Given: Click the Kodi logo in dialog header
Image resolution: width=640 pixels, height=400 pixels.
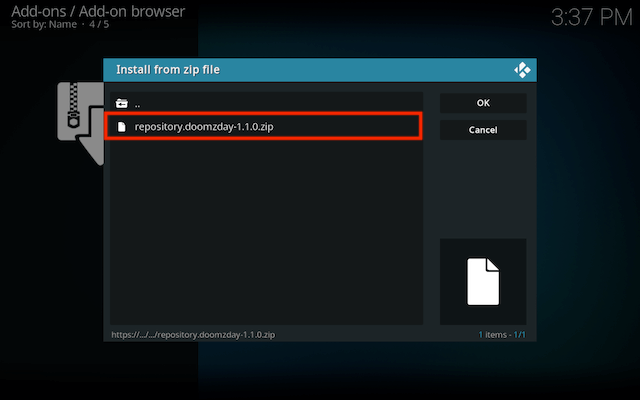Looking at the screenshot, I should click(522, 70).
